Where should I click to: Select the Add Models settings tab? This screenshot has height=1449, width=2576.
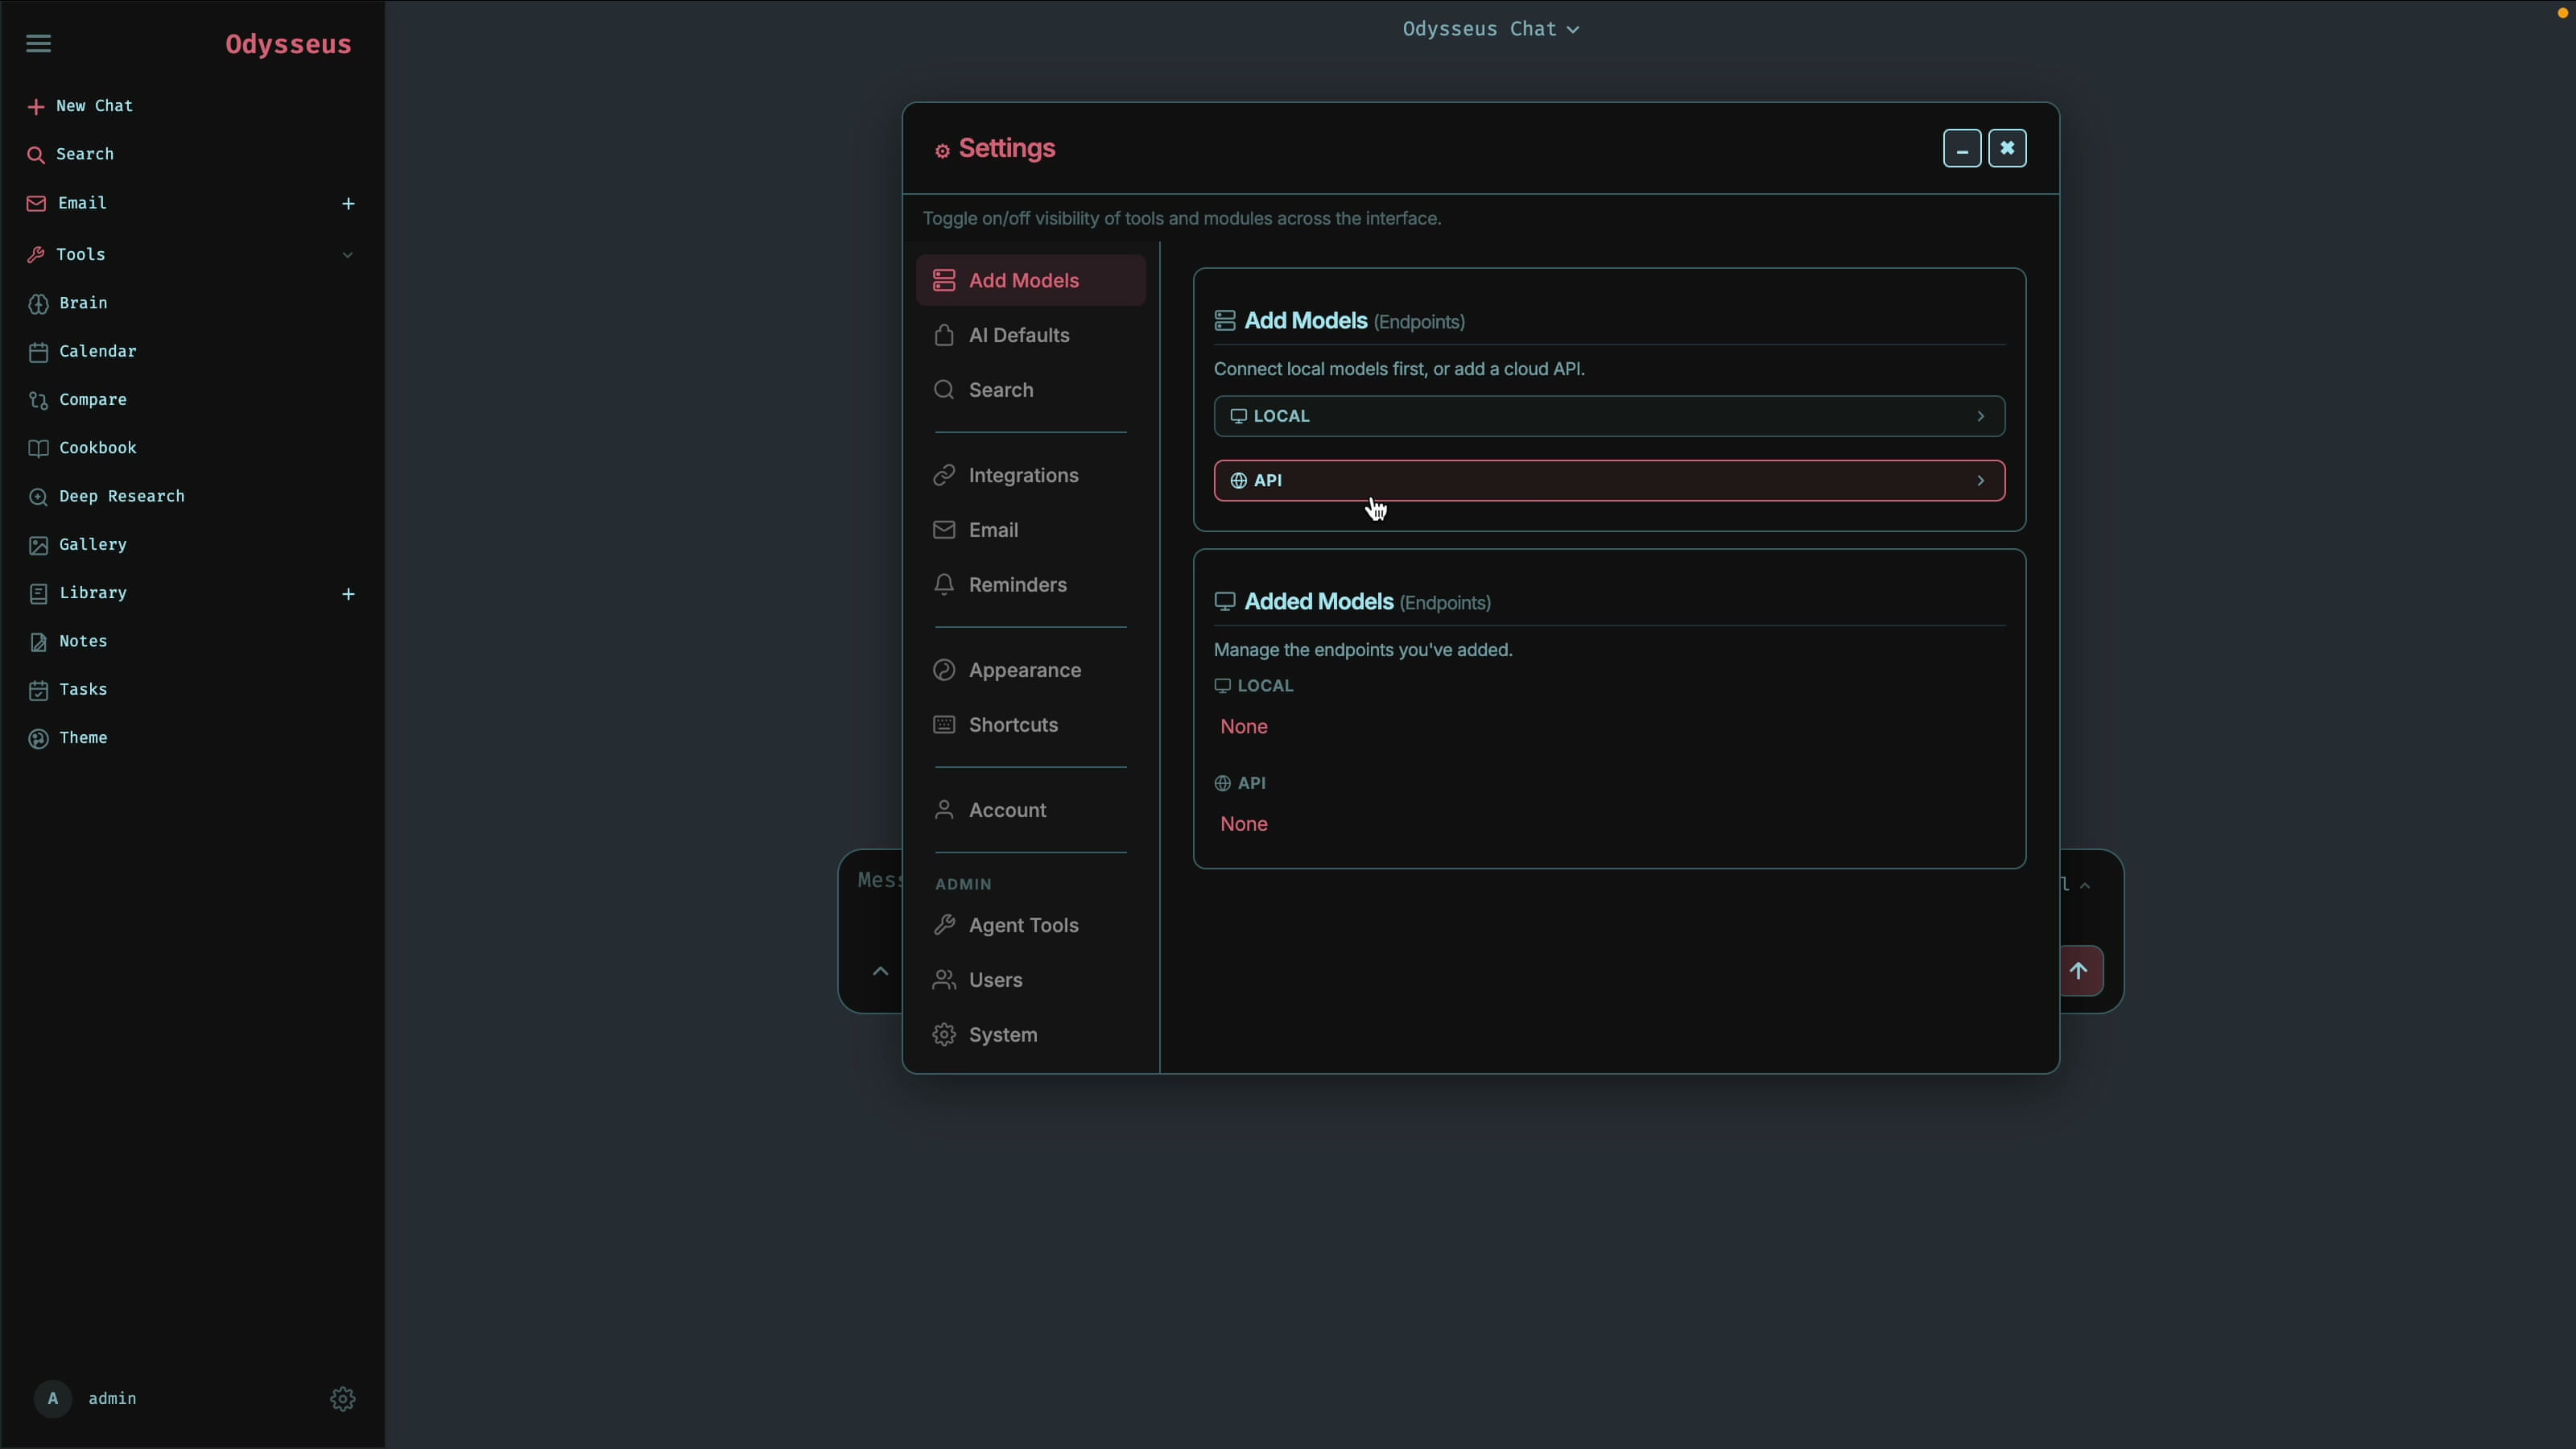[1031, 280]
